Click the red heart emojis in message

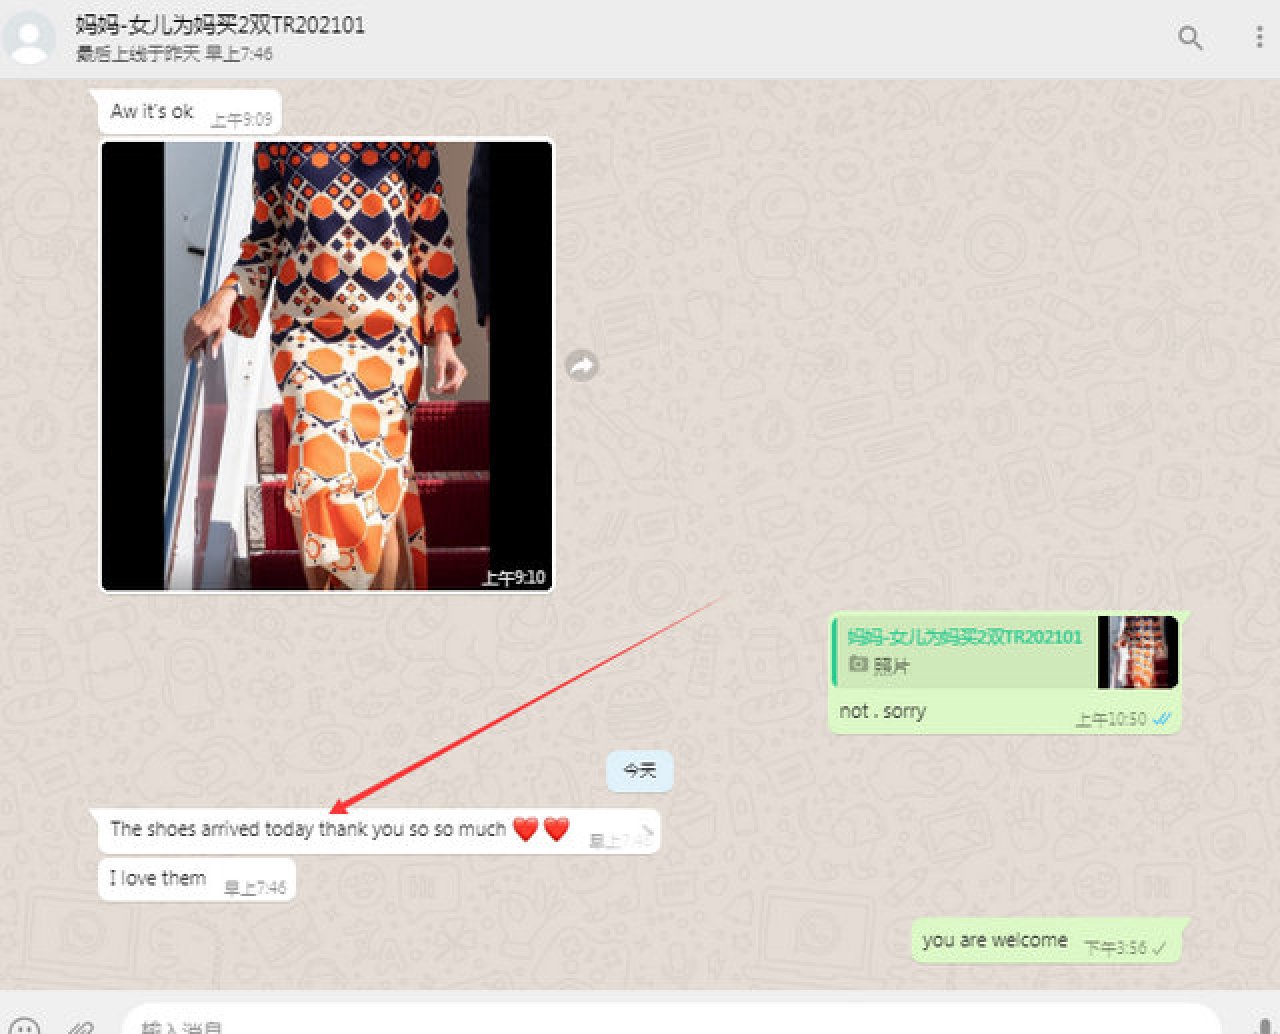[541, 829]
